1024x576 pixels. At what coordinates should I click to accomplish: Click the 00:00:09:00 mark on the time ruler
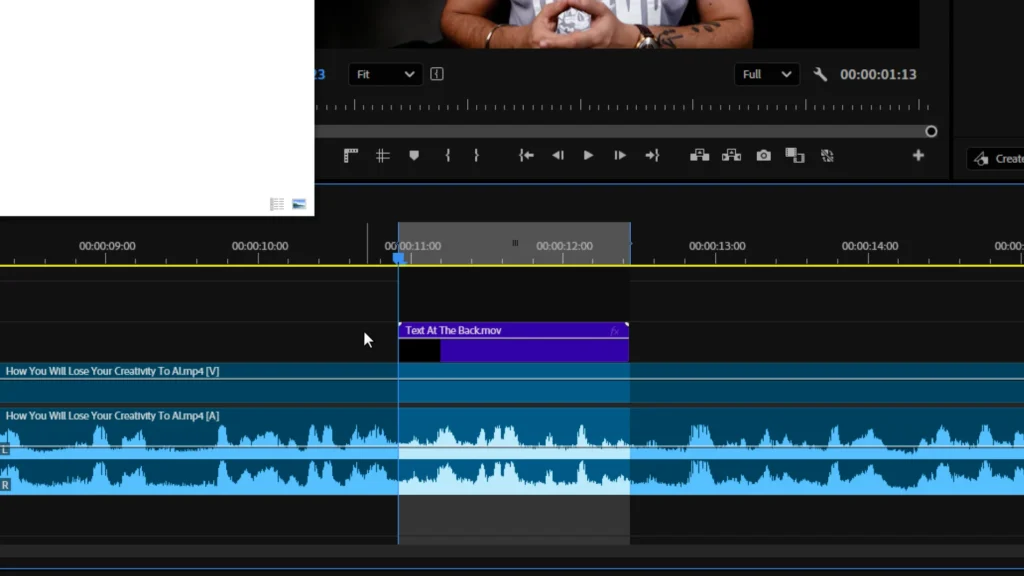[107, 246]
